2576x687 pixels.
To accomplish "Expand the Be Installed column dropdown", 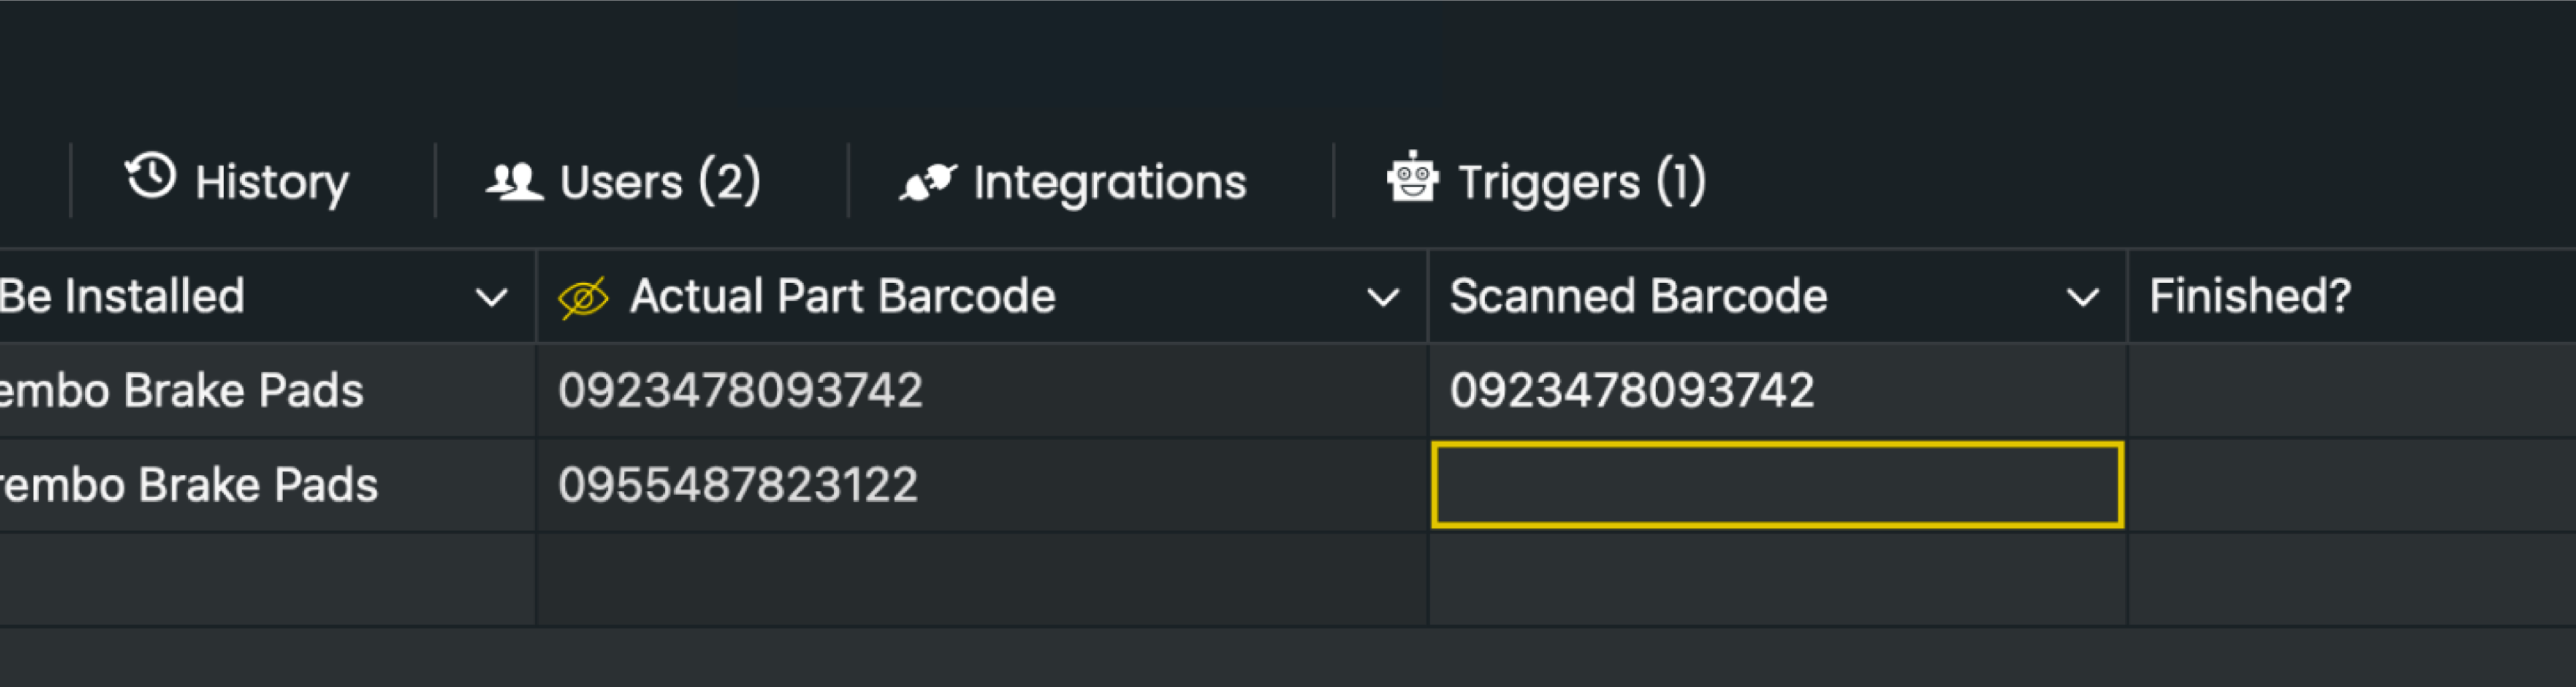I will click(x=491, y=298).
